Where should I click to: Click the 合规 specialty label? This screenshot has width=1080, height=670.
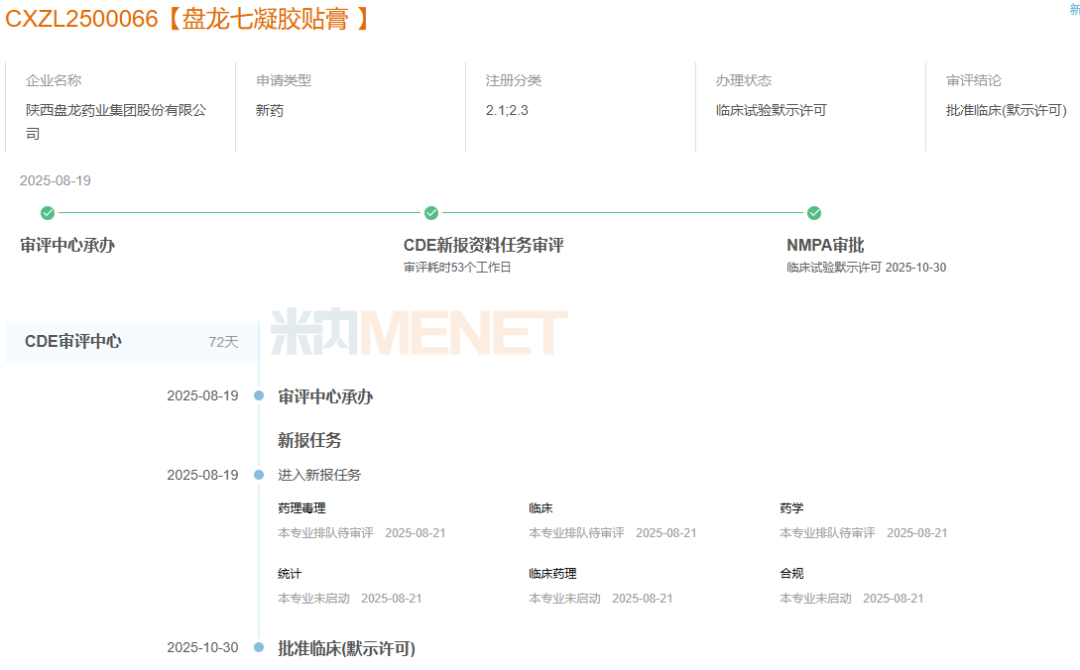[791, 574]
